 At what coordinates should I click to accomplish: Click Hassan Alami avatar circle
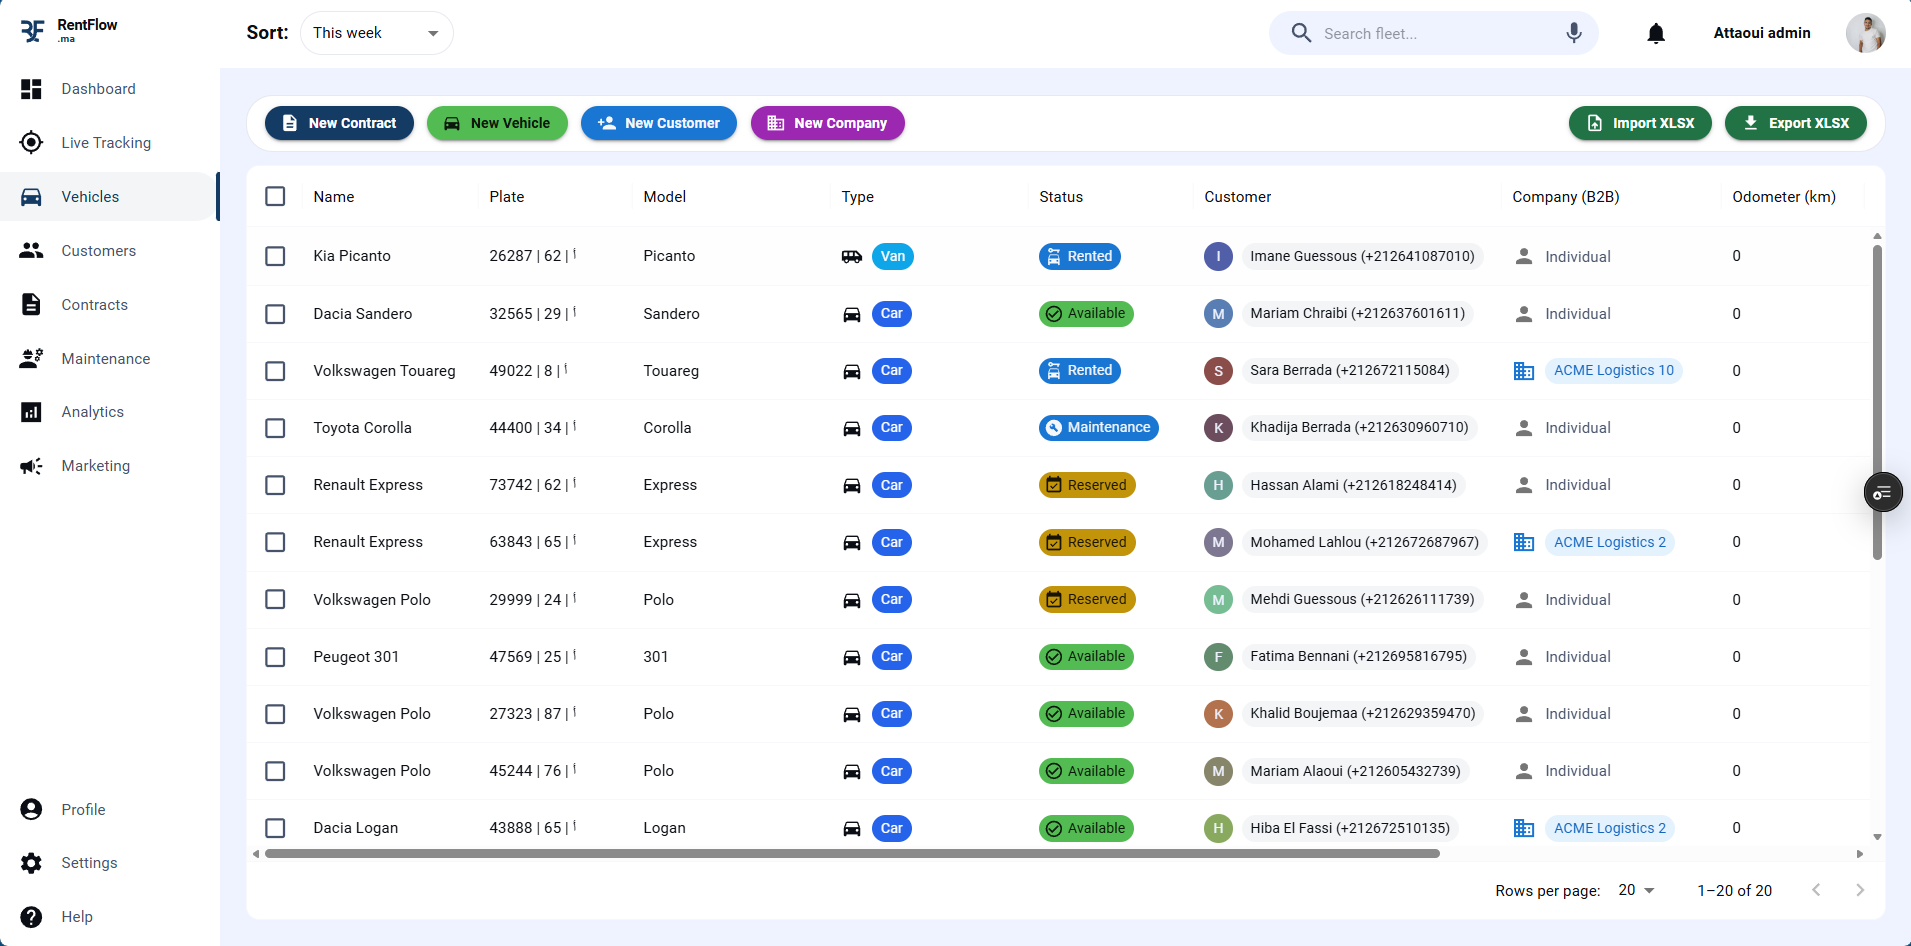(1218, 485)
